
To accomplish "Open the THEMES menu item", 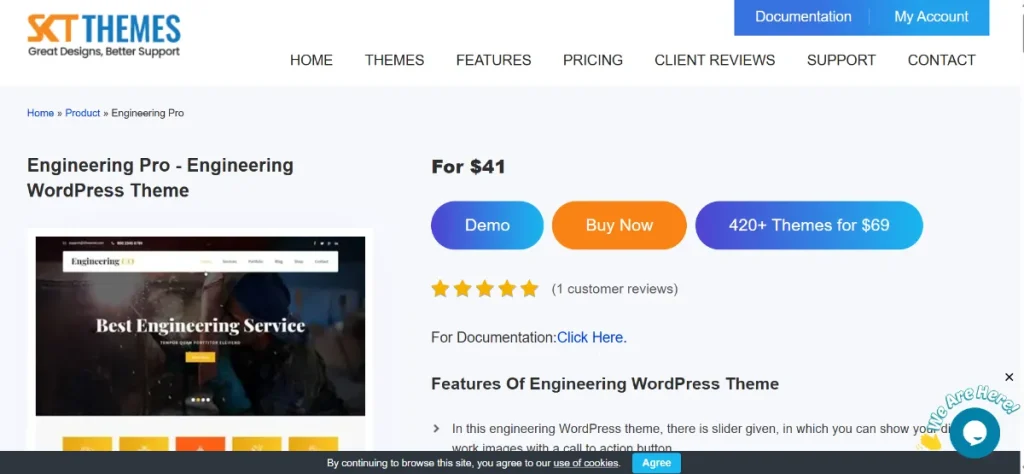I will point(394,60).
